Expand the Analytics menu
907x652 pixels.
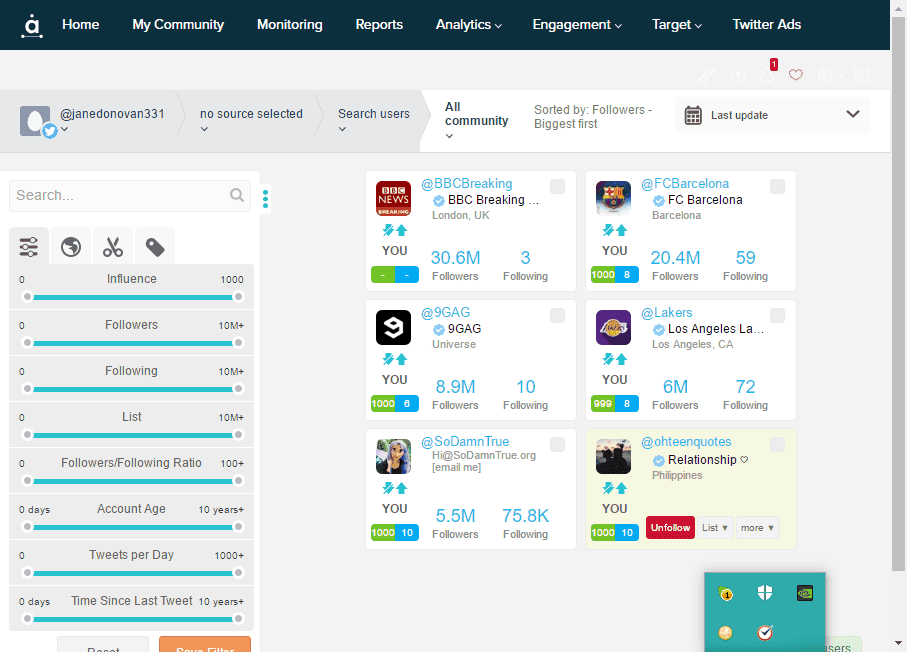[469, 24]
